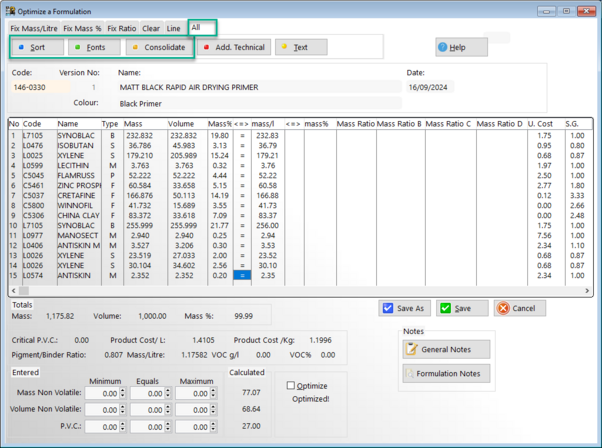This screenshot has width=602, height=448.
Task: Select S.G. cell 3.33
Action: [578, 195]
